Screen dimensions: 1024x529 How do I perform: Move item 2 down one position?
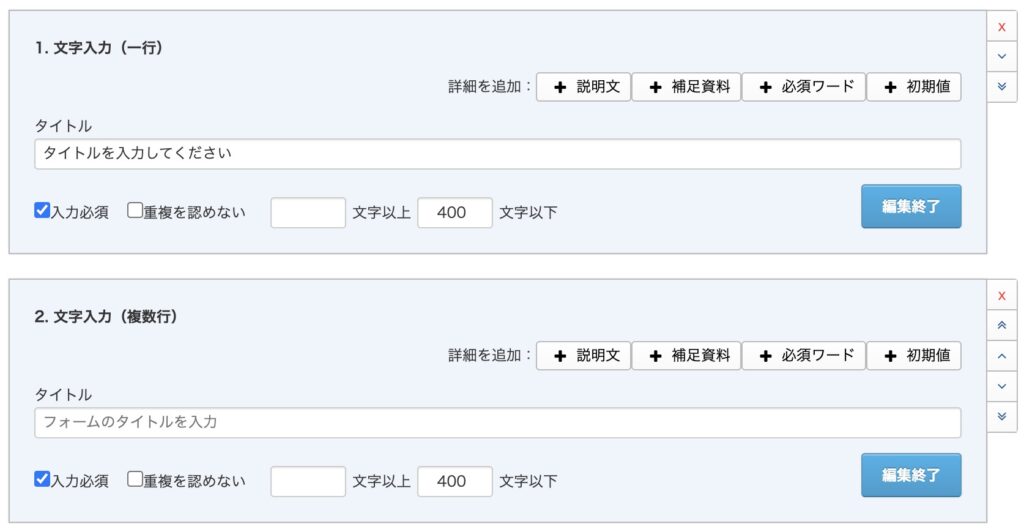(1001, 385)
